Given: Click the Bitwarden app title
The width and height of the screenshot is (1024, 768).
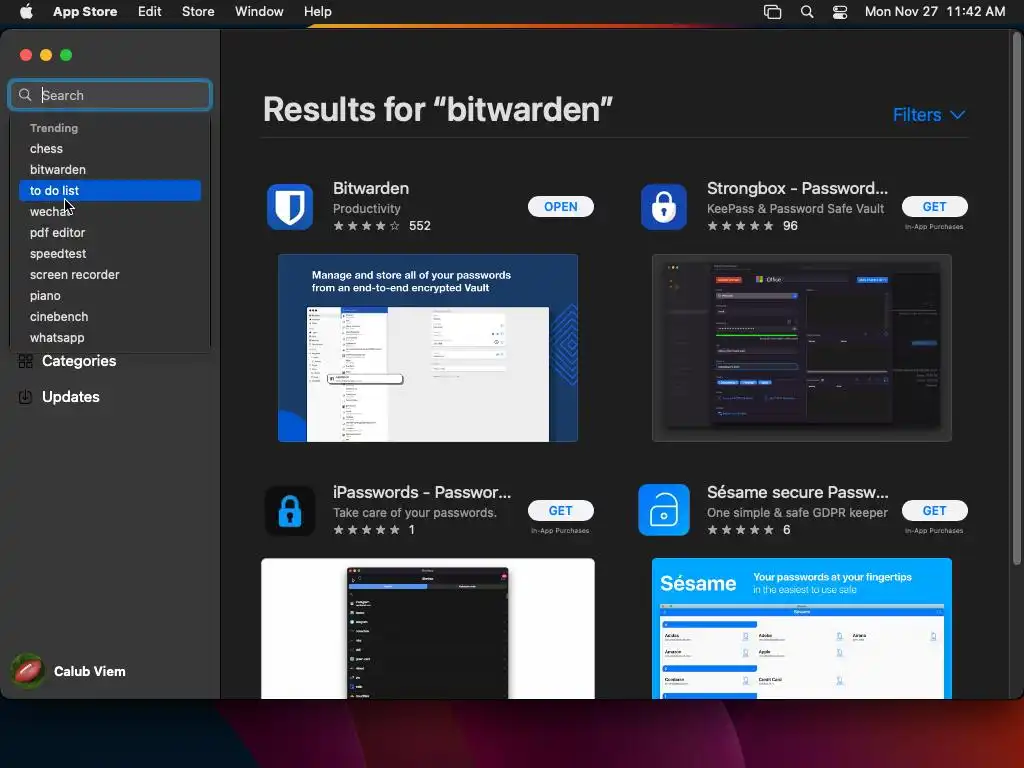Looking at the screenshot, I should pos(371,188).
